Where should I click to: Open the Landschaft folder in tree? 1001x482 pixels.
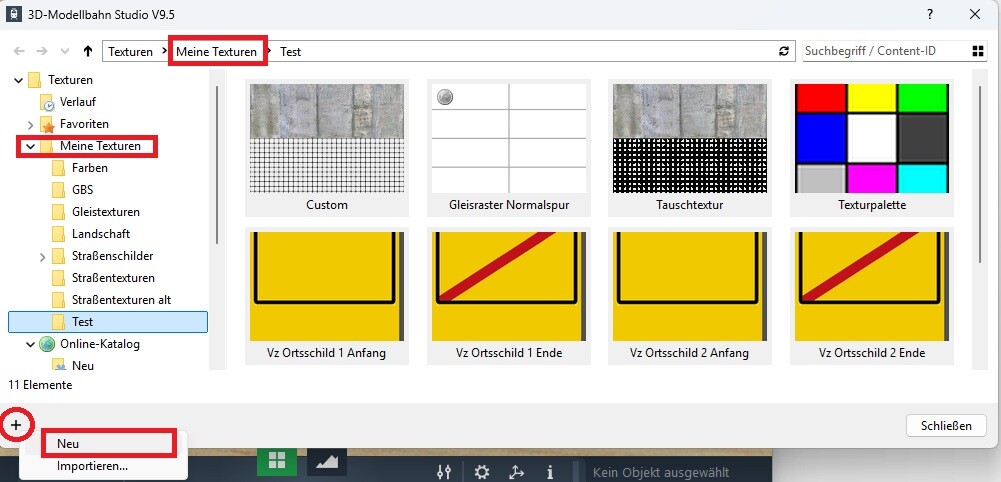tap(101, 234)
